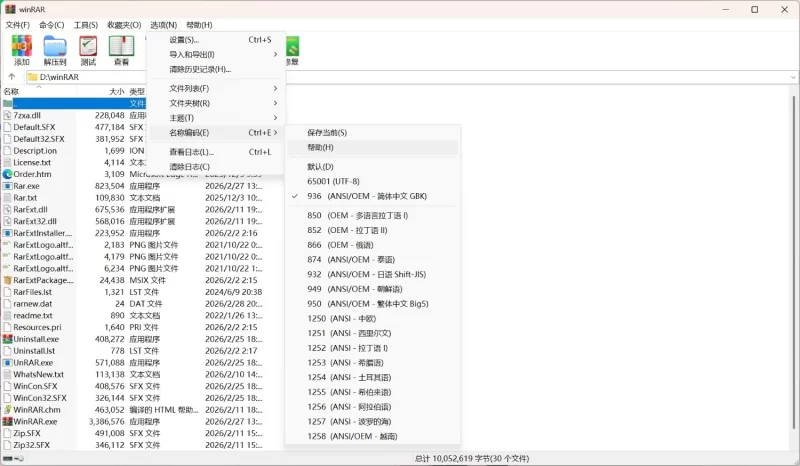Screen dimensions: 800x466
Task: Open the File (文件) menu
Action: 18,25
